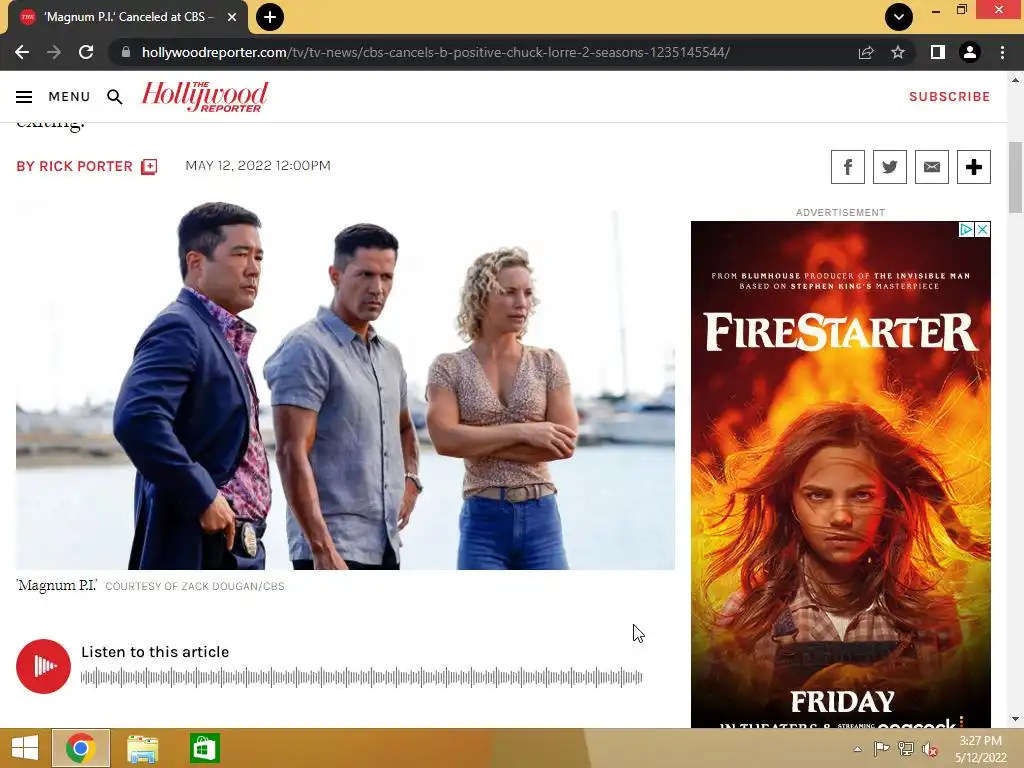This screenshot has width=1024, height=768.
Task: Open Chrome side panel
Action: pos(938,52)
